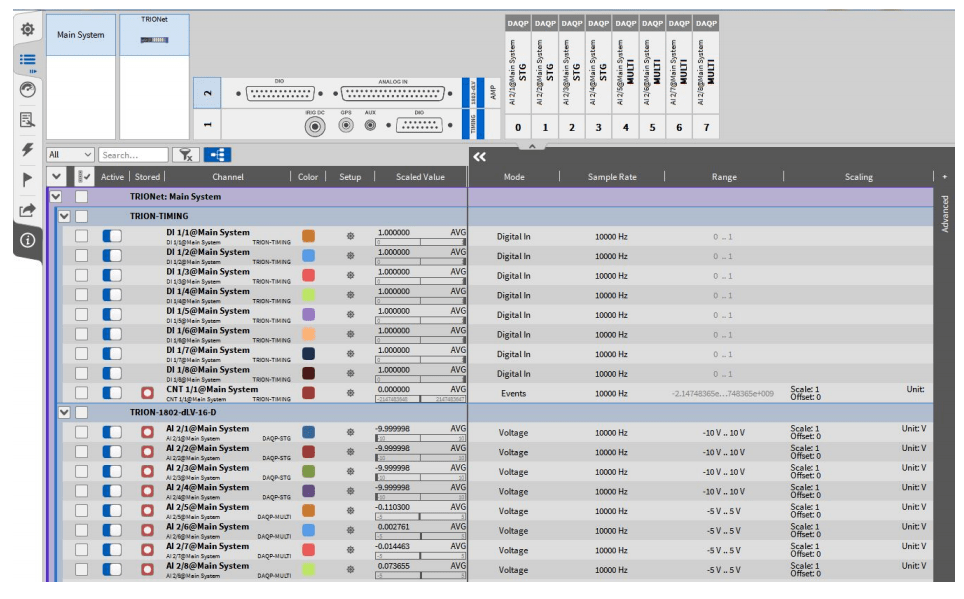Screen dimensions: 964x599
Task: Click the export share icon in sidebar
Action: [x=28, y=210]
